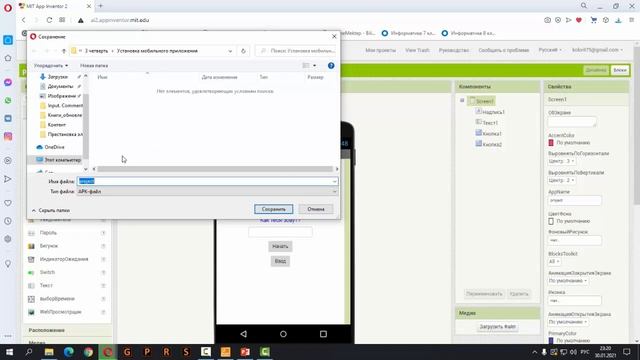Open Мои проекты menu
Image resolution: width=640 pixels, height=360 pixels.
click(x=380, y=50)
